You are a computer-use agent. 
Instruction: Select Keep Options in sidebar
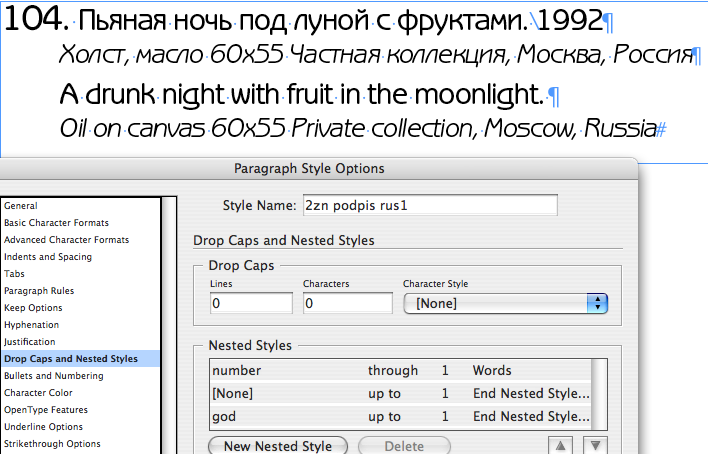click(x=33, y=308)
